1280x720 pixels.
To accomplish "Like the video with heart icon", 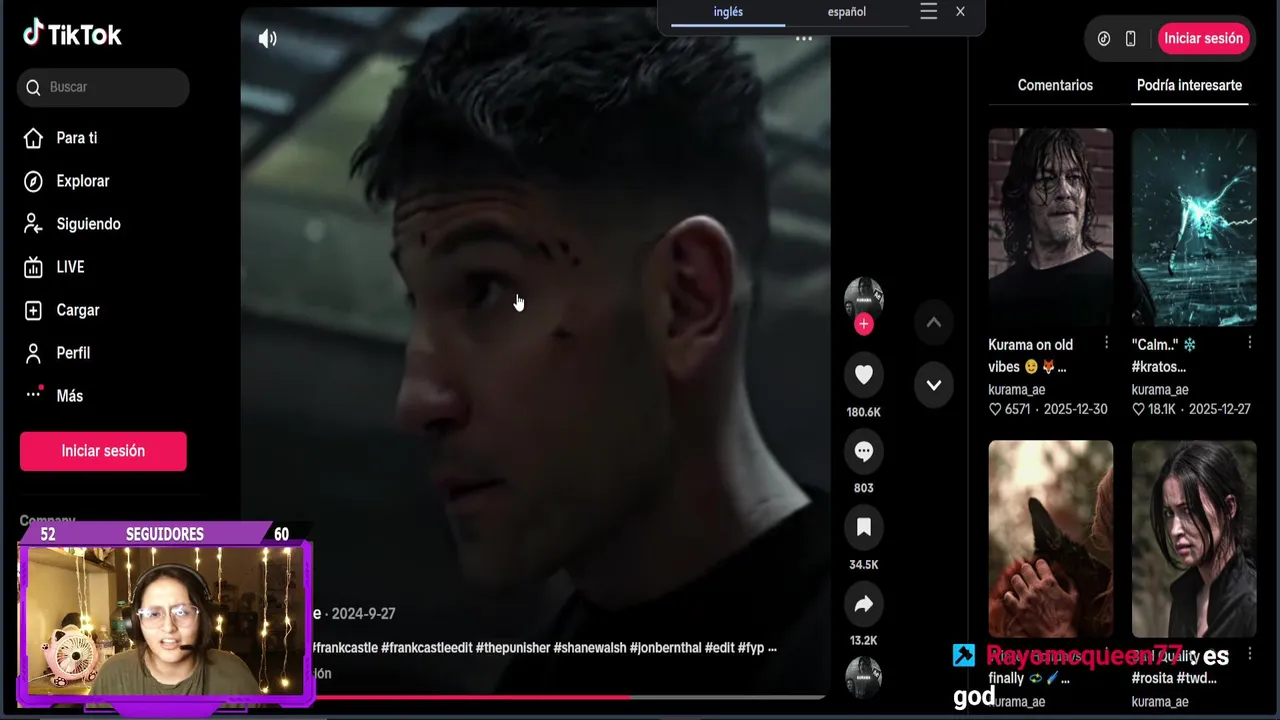I will [x=864, y=375].
